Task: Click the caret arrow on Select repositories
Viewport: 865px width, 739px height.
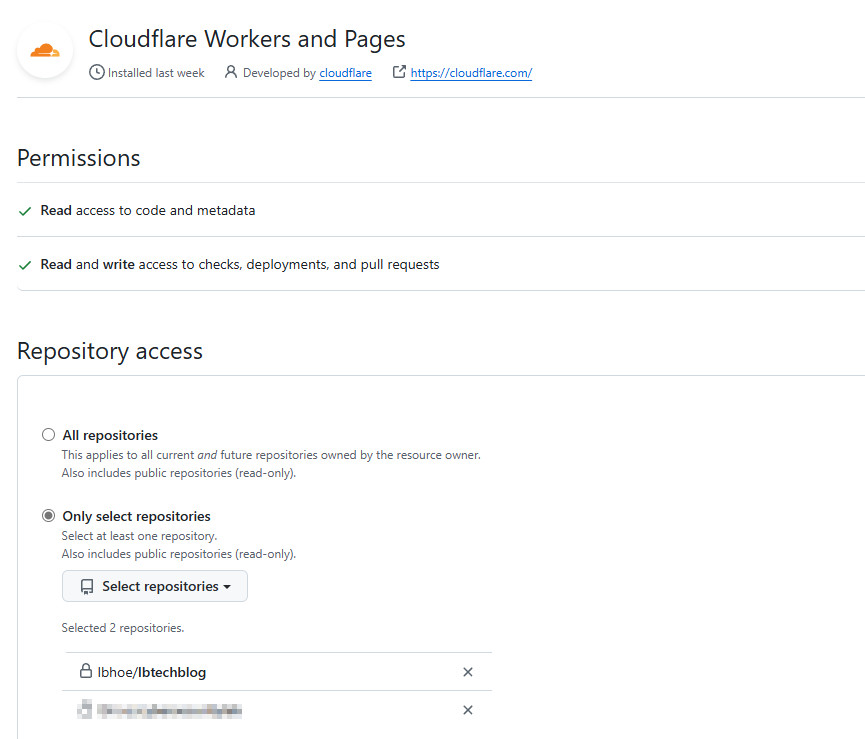Action: click(x=228, y=587)
